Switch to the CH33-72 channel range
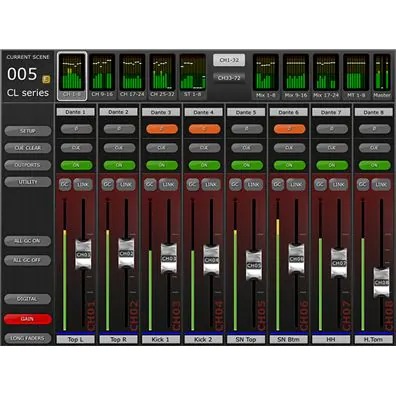The width and height of the screenshot is (396, 396). coord(229,78)
